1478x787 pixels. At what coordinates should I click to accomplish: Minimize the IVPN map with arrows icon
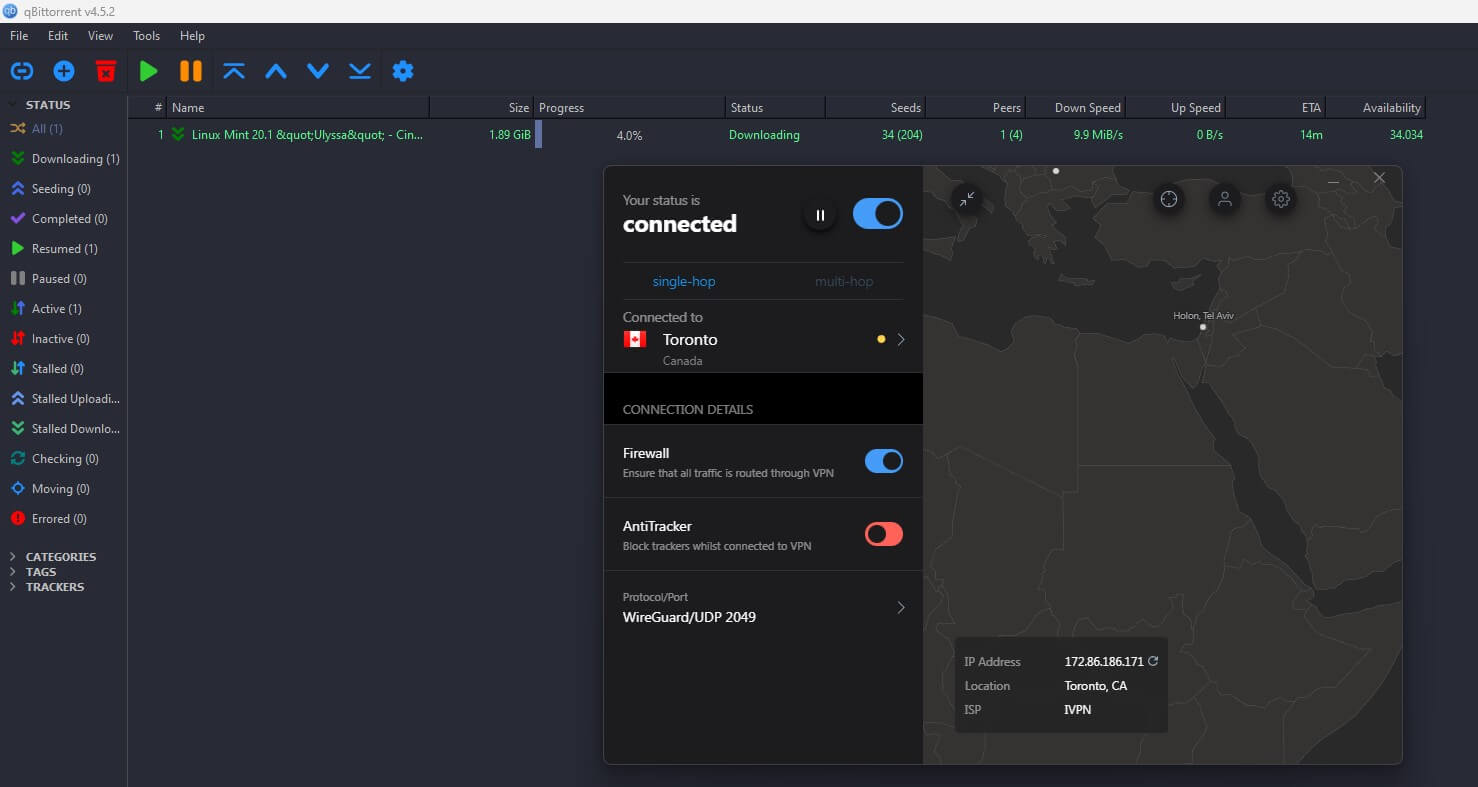(967, 199)
